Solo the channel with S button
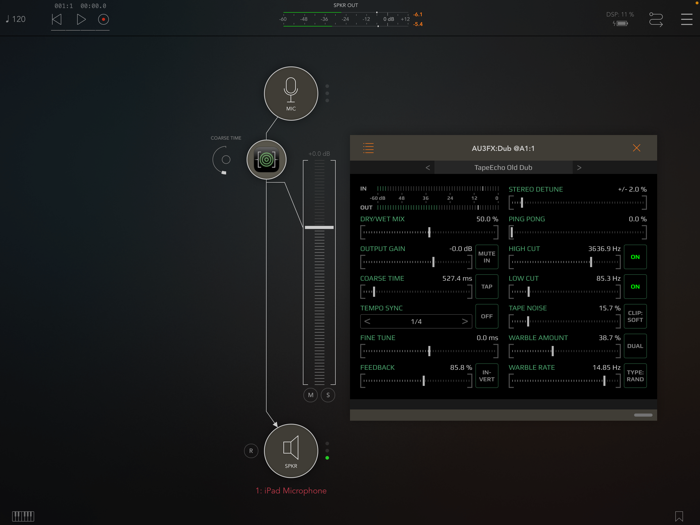Image resolution: width=700 pixels, height=525 pixels. (x=328, y=395)
